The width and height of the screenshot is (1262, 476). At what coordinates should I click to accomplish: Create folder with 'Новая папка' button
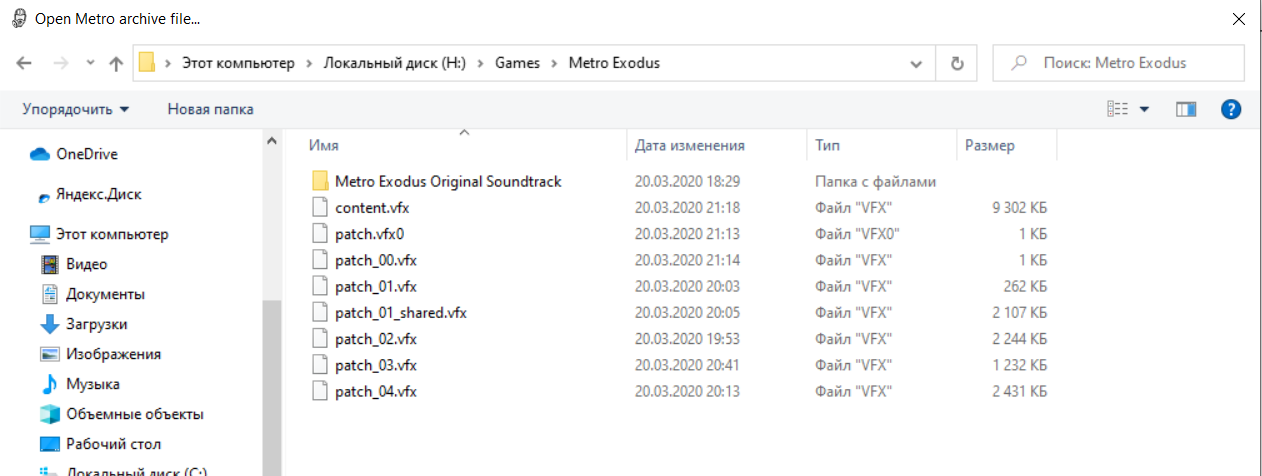coord(210,108)
